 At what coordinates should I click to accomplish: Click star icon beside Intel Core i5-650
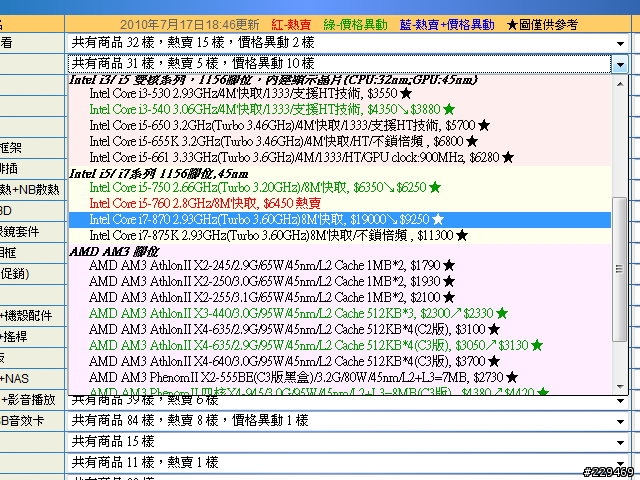(484, 125)
